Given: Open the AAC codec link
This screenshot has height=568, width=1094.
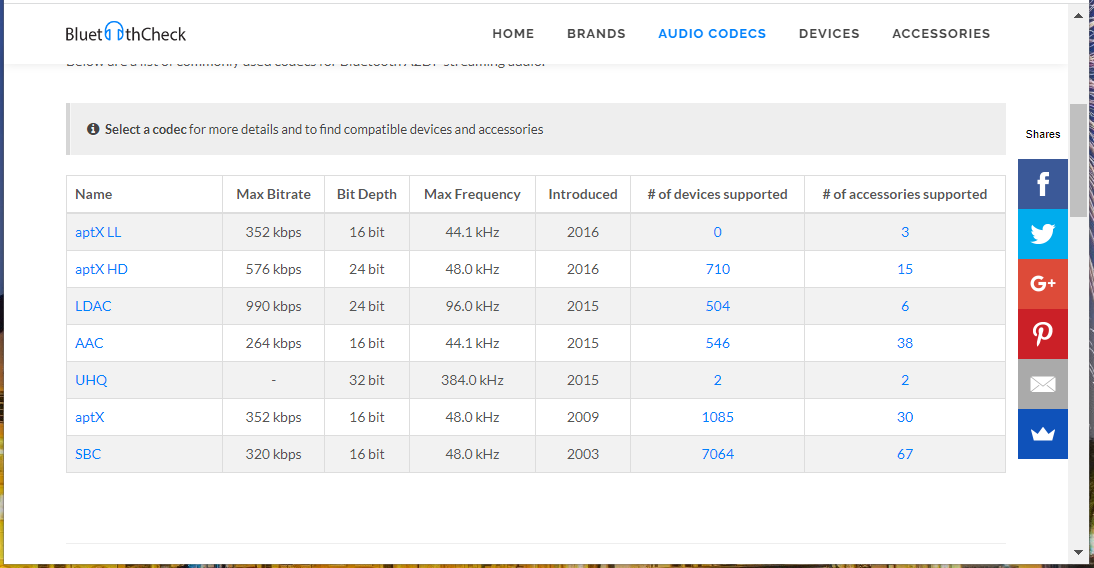Looking at the screenshot, I should (89, 343).
